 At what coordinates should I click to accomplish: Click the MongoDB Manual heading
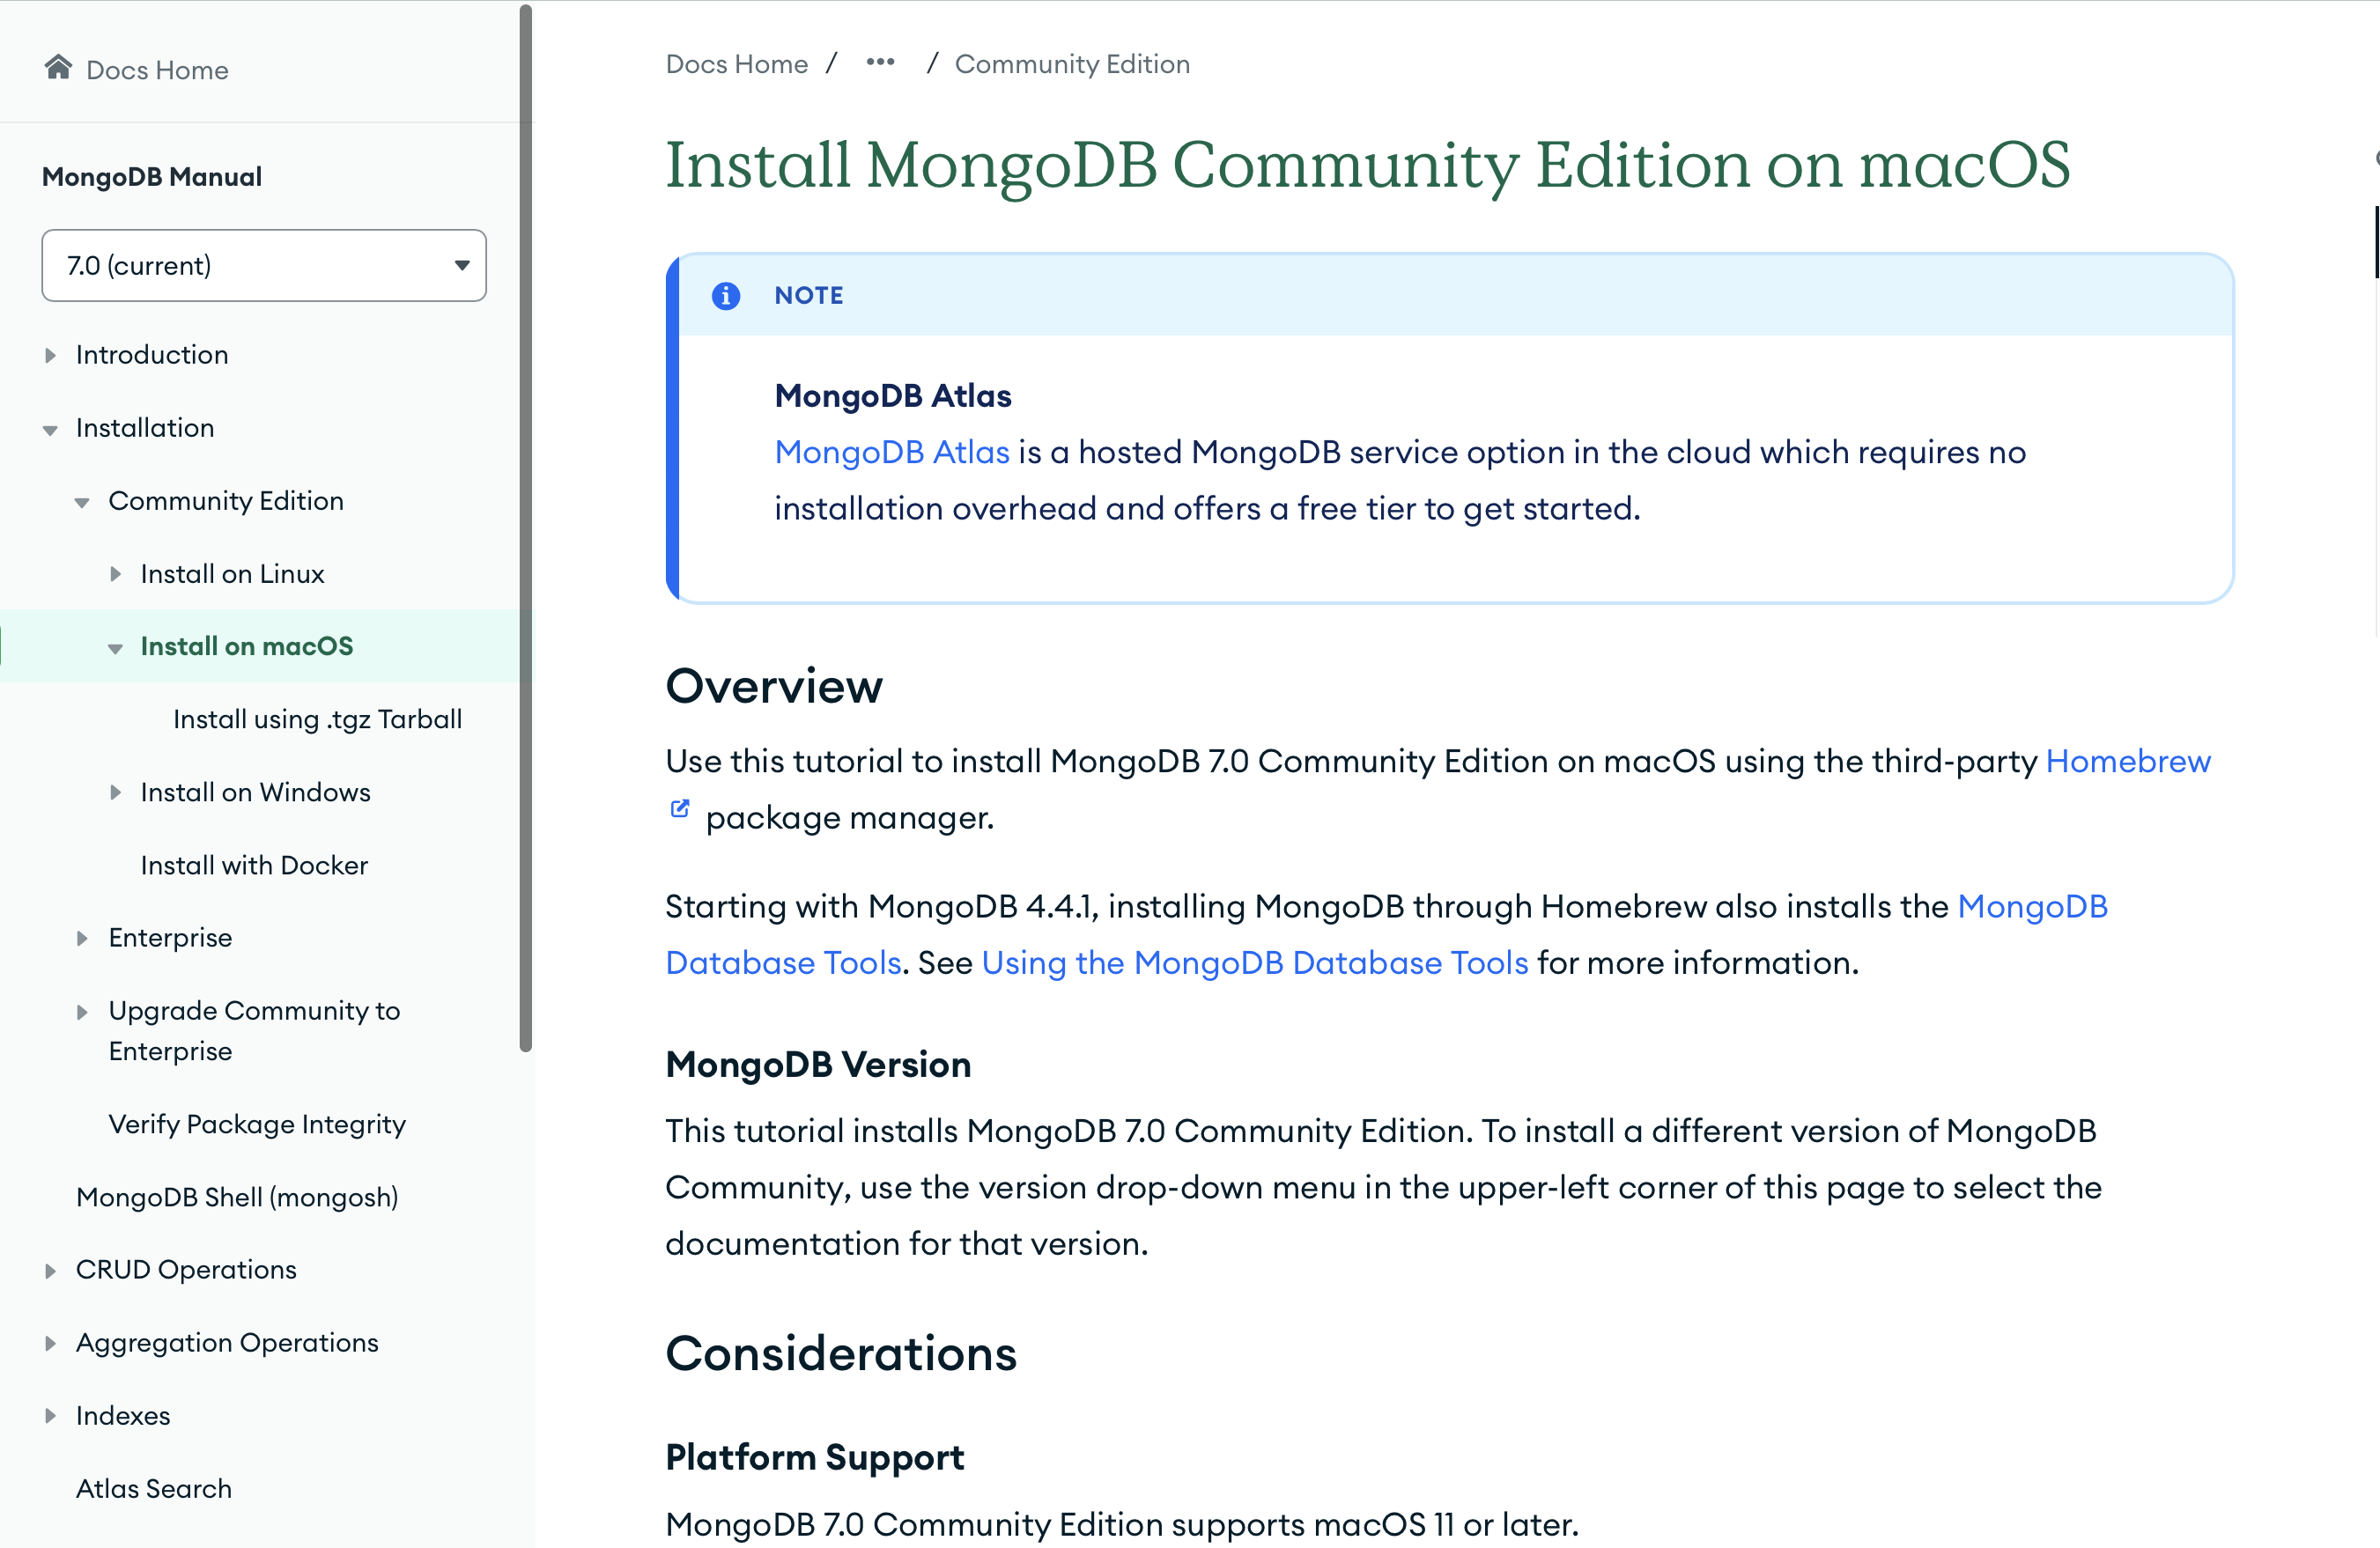[x=152, y=177]
